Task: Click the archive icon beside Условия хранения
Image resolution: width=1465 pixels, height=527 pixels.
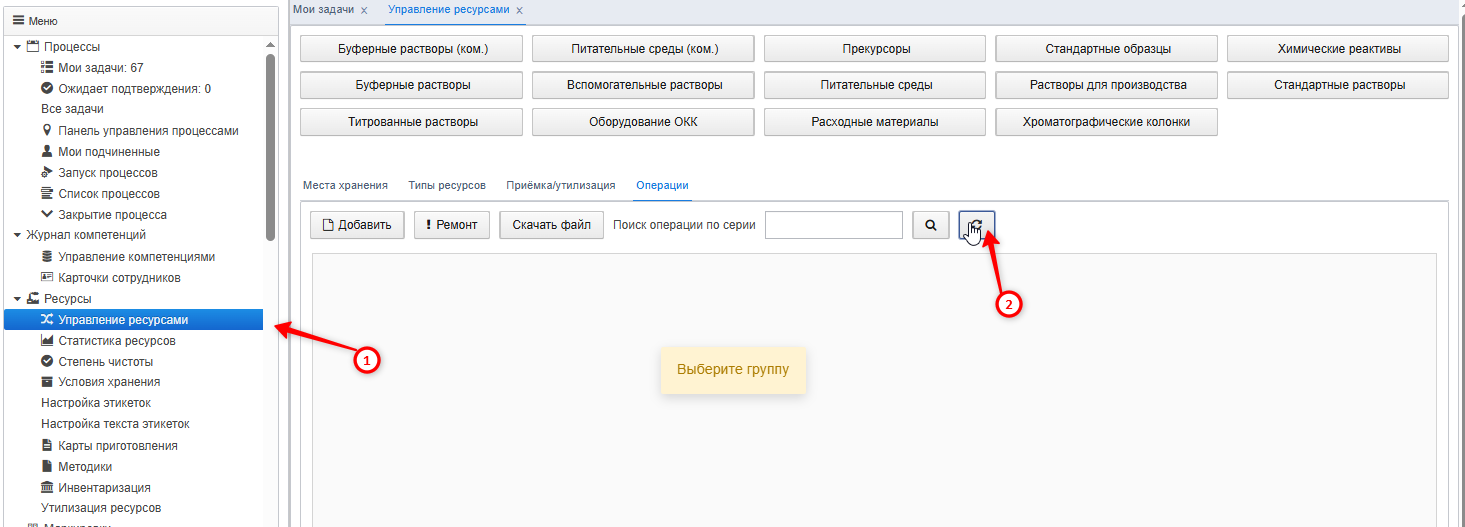Action: point(47,382)
